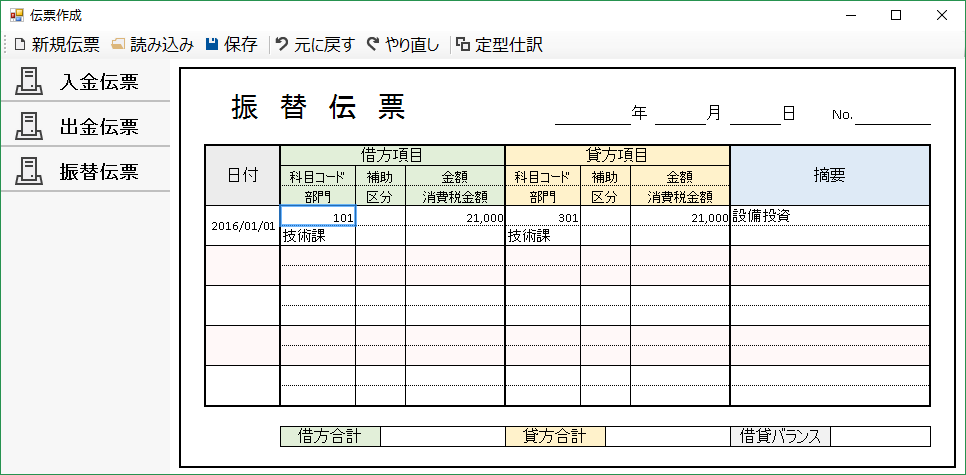Click the 読み込み folder icon
The image size is (966, 475).
pos(118,44)
